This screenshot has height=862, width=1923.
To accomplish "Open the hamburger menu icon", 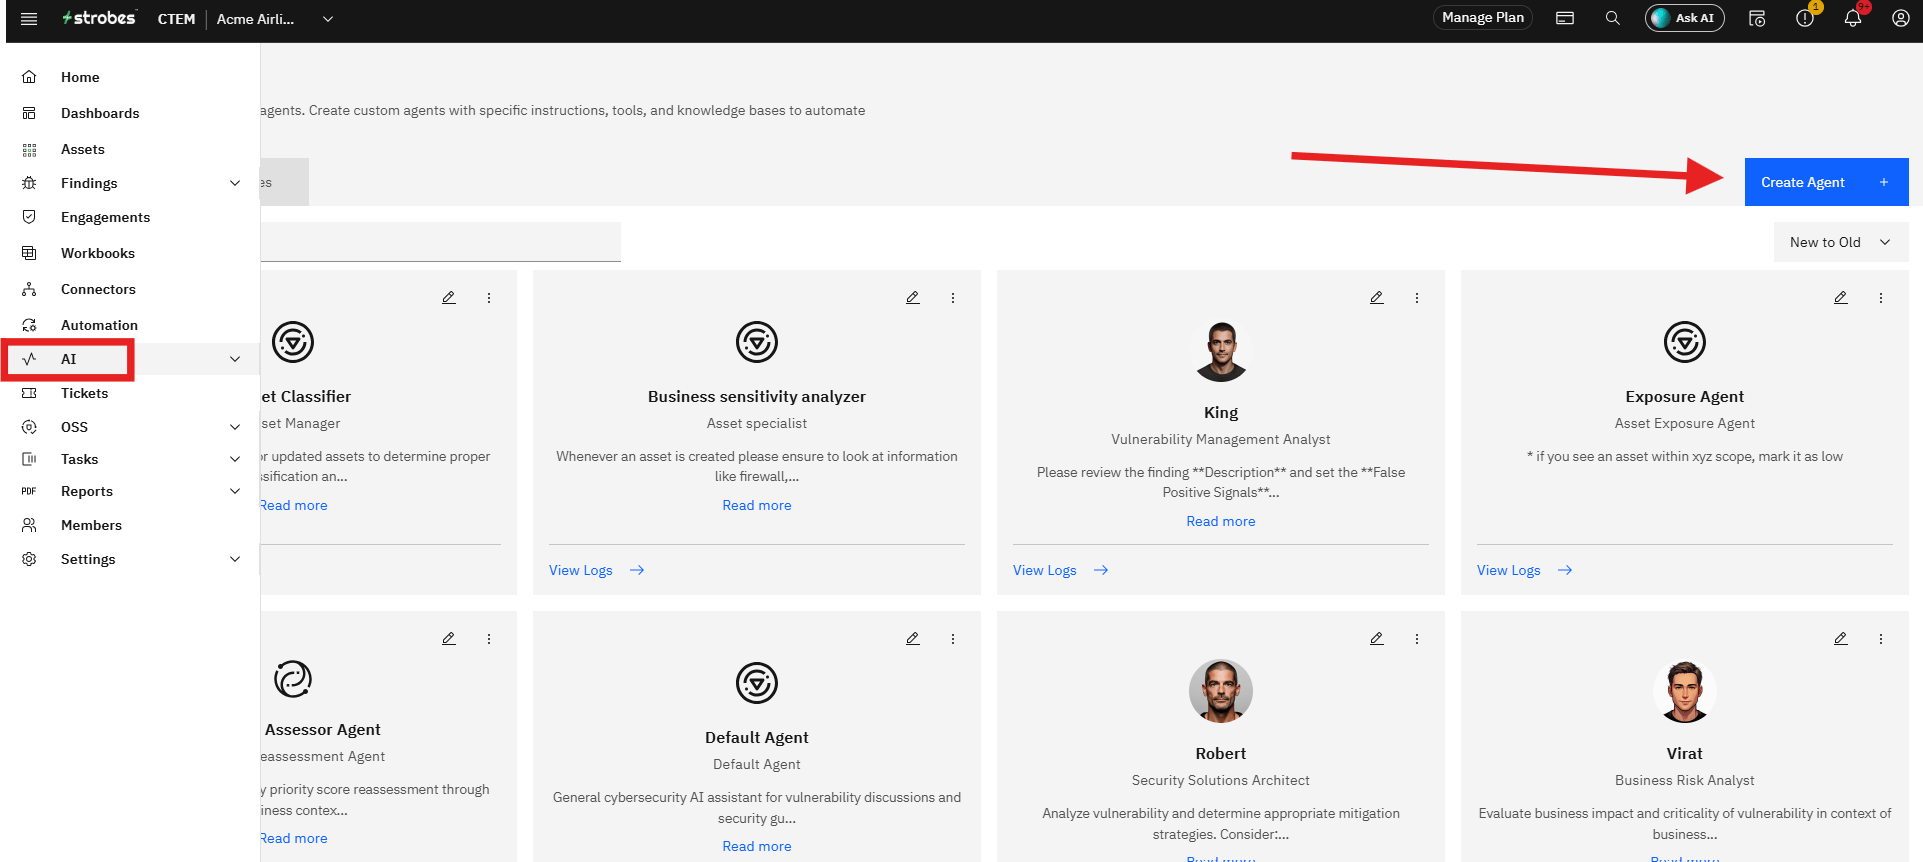I will [29, 19].
